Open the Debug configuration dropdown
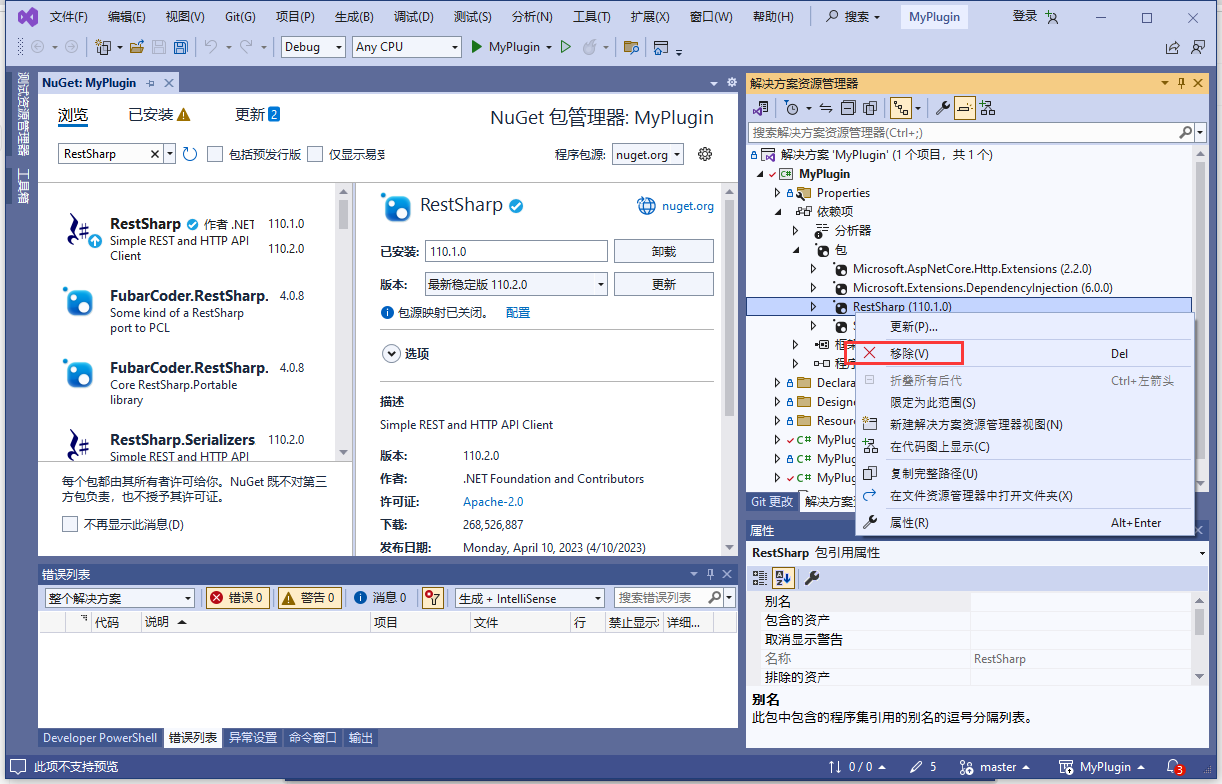The width and height of the screenshot is (1222, 784). point(314,47)
